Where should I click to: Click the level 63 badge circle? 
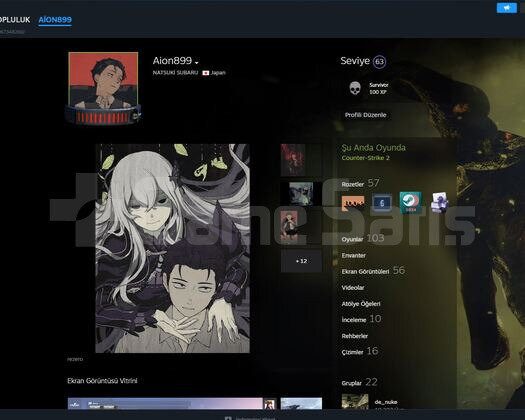click(x=379, y=62)
